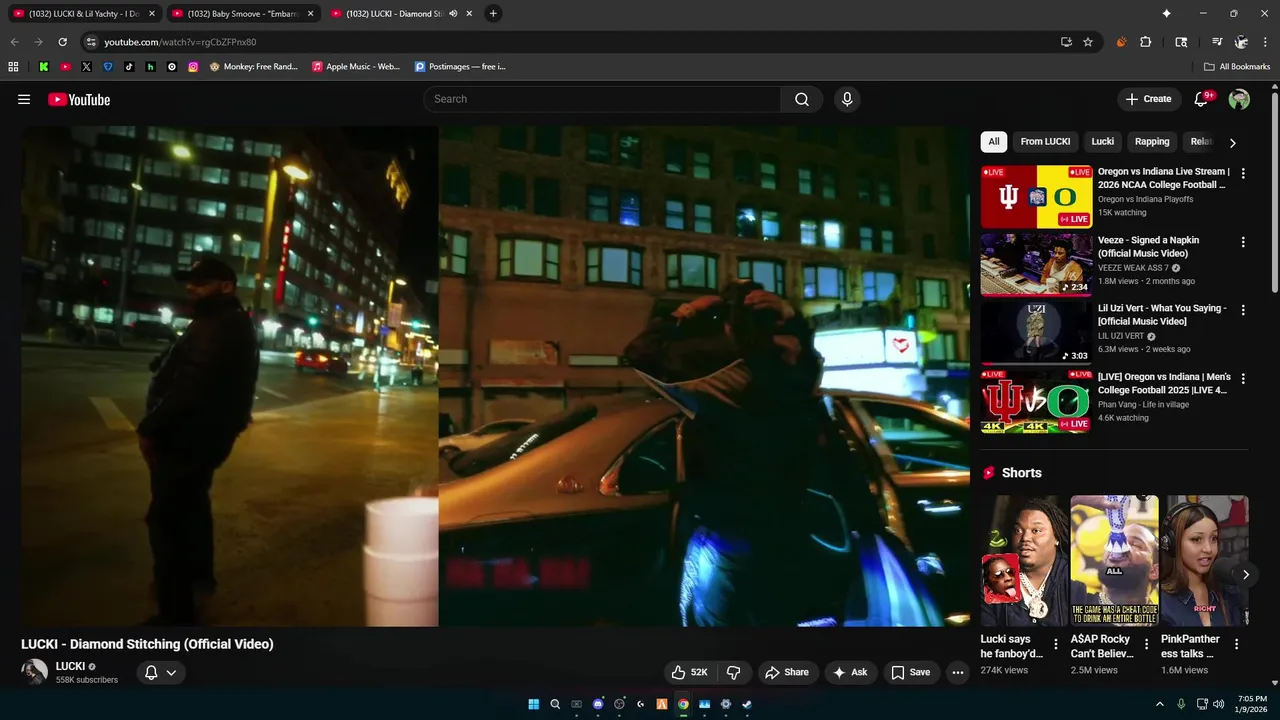
Task: Open the Windows Start button
Action: click(x=534, y=704)
